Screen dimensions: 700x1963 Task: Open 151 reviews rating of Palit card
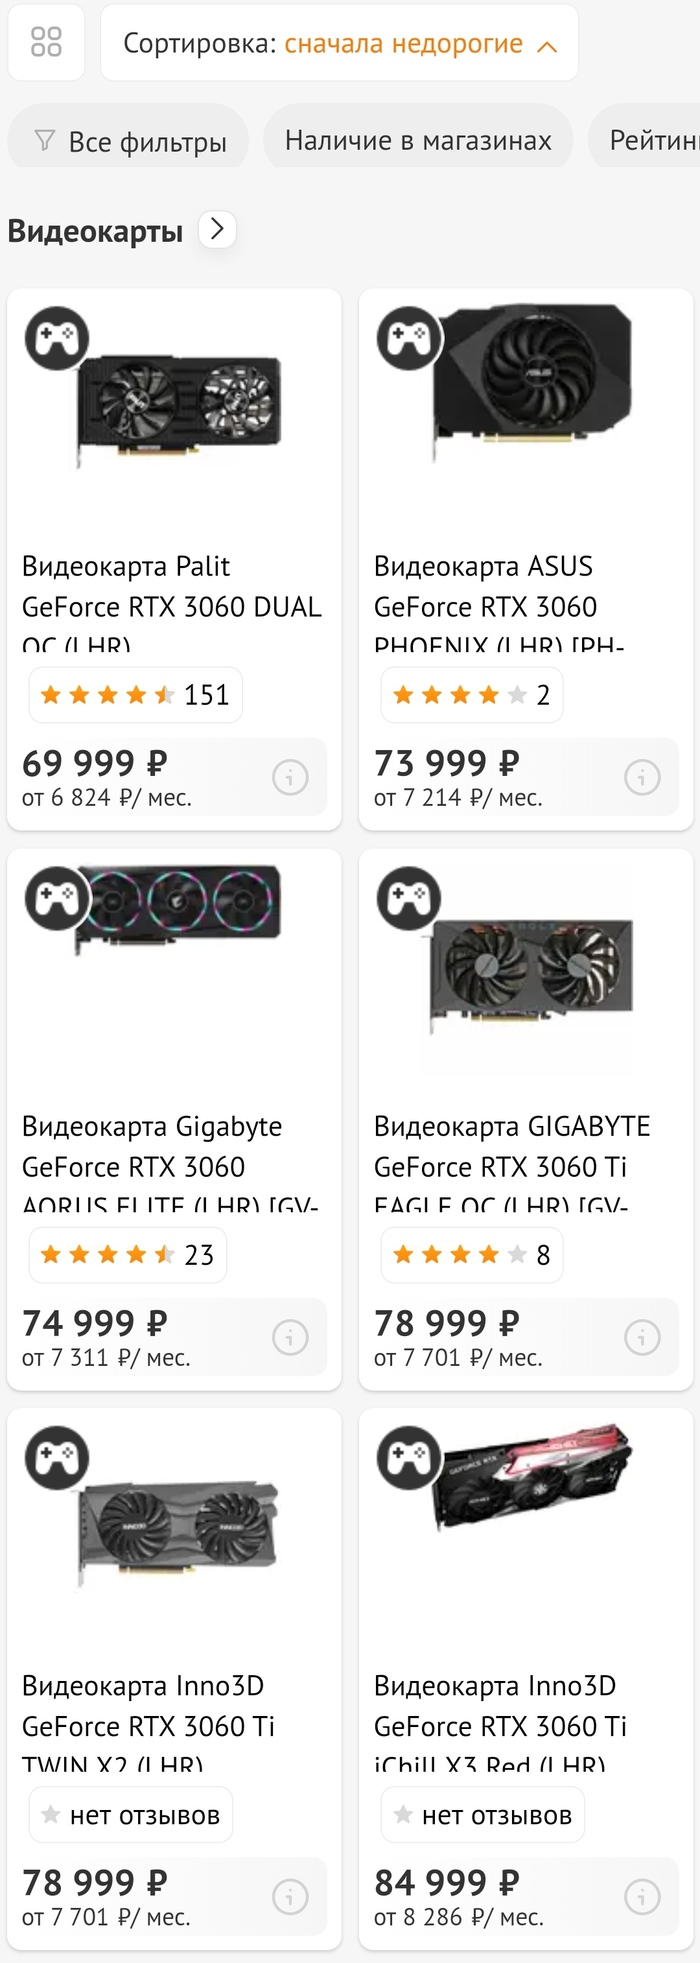point(136,695)
